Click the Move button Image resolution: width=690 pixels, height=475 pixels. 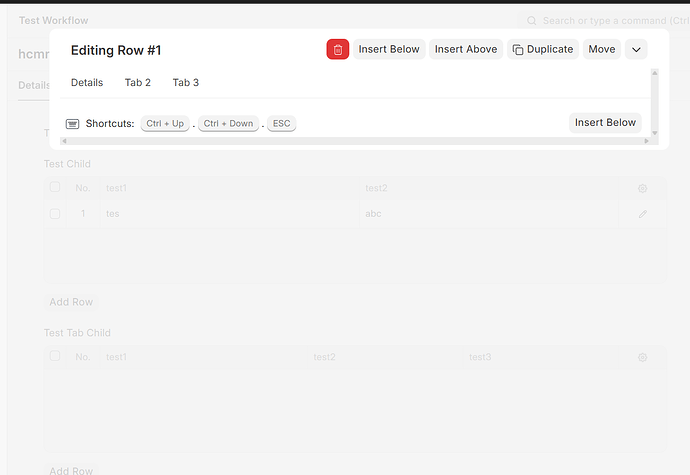[601, 49]
